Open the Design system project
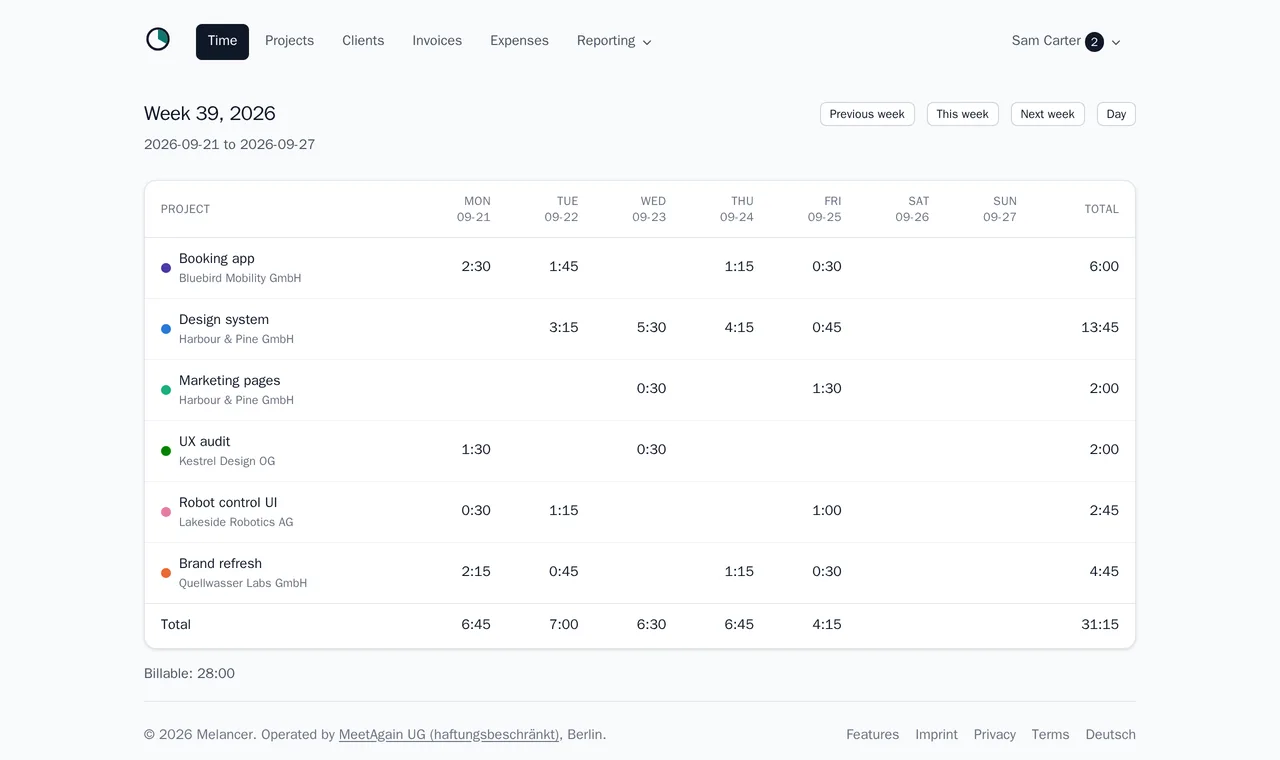Viewport: 1280px width, 760px height. point(224,320)
